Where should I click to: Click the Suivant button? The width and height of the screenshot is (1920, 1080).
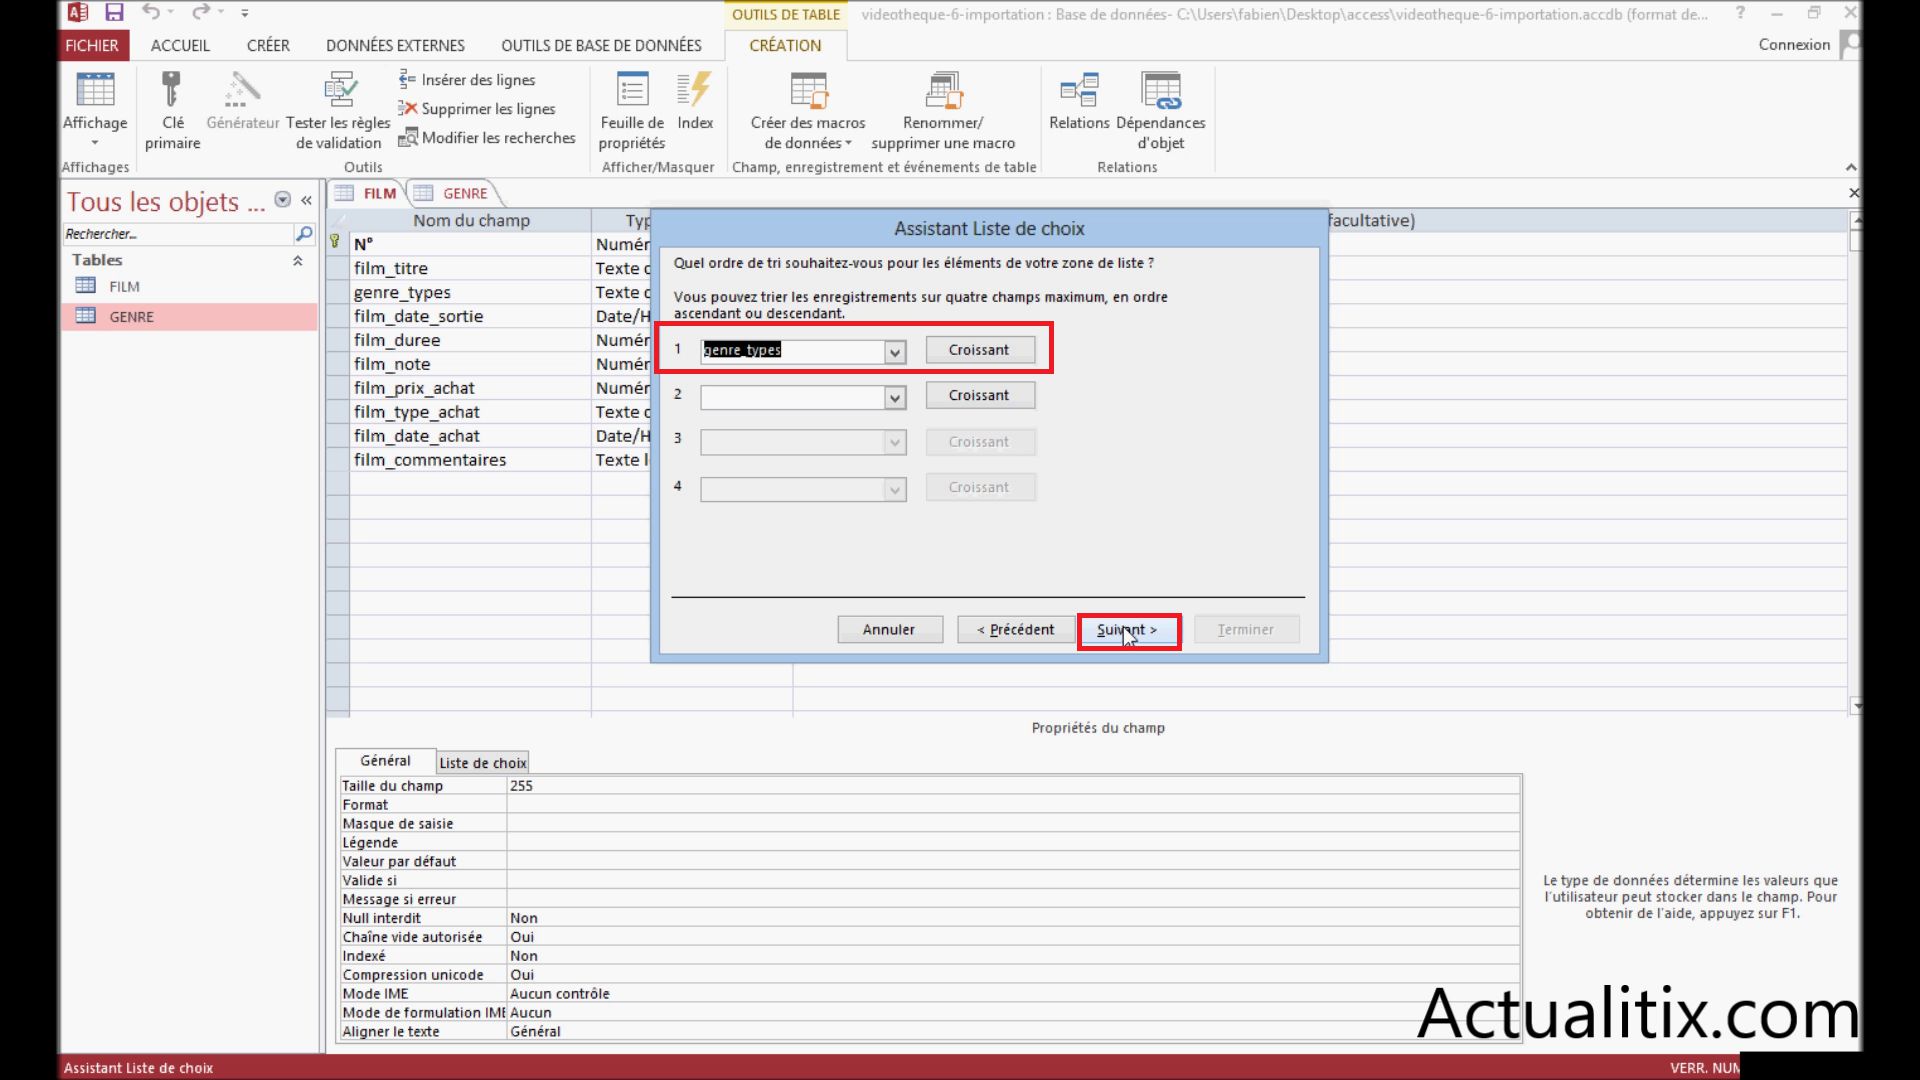pos(1128,631)
